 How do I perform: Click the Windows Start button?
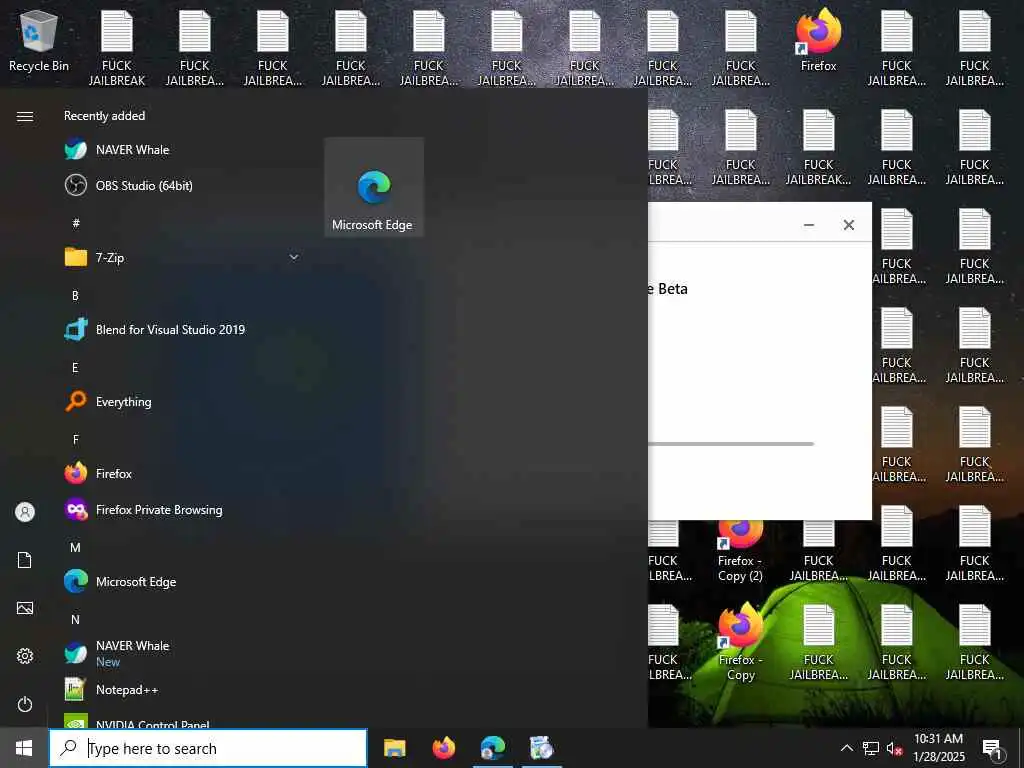(x=24, y=748)
